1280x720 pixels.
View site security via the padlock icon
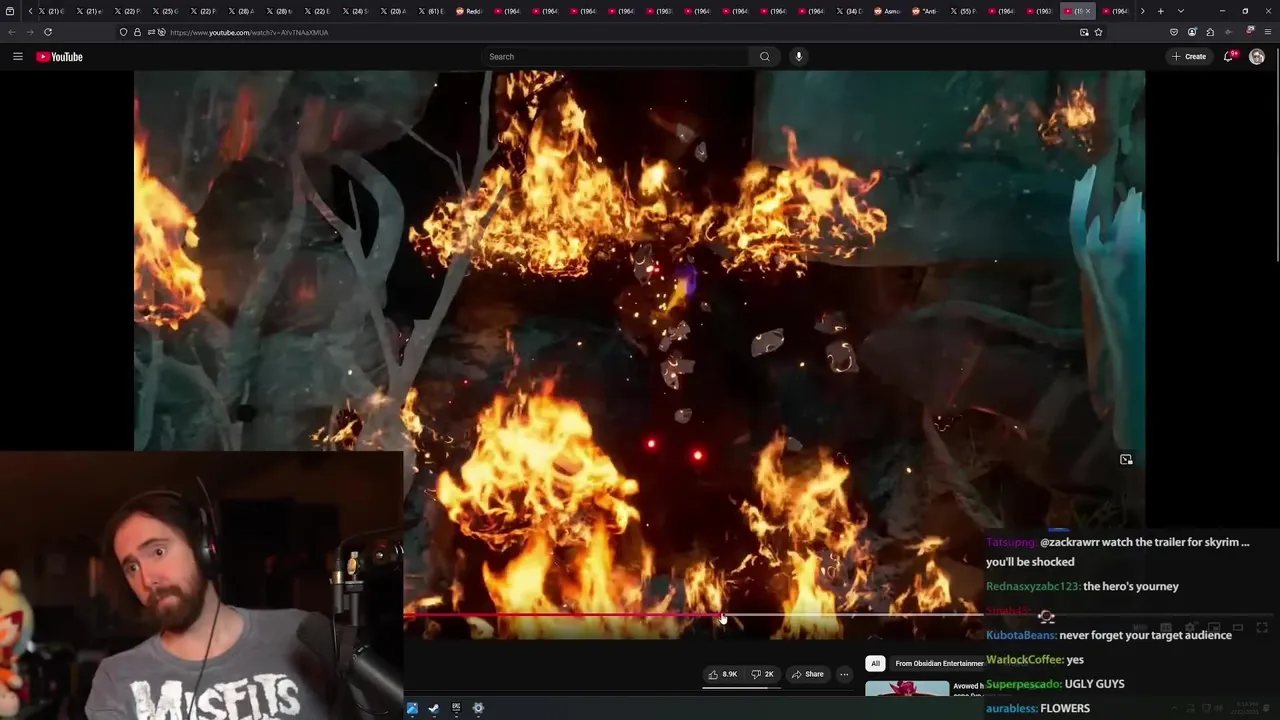coord(137,32)
